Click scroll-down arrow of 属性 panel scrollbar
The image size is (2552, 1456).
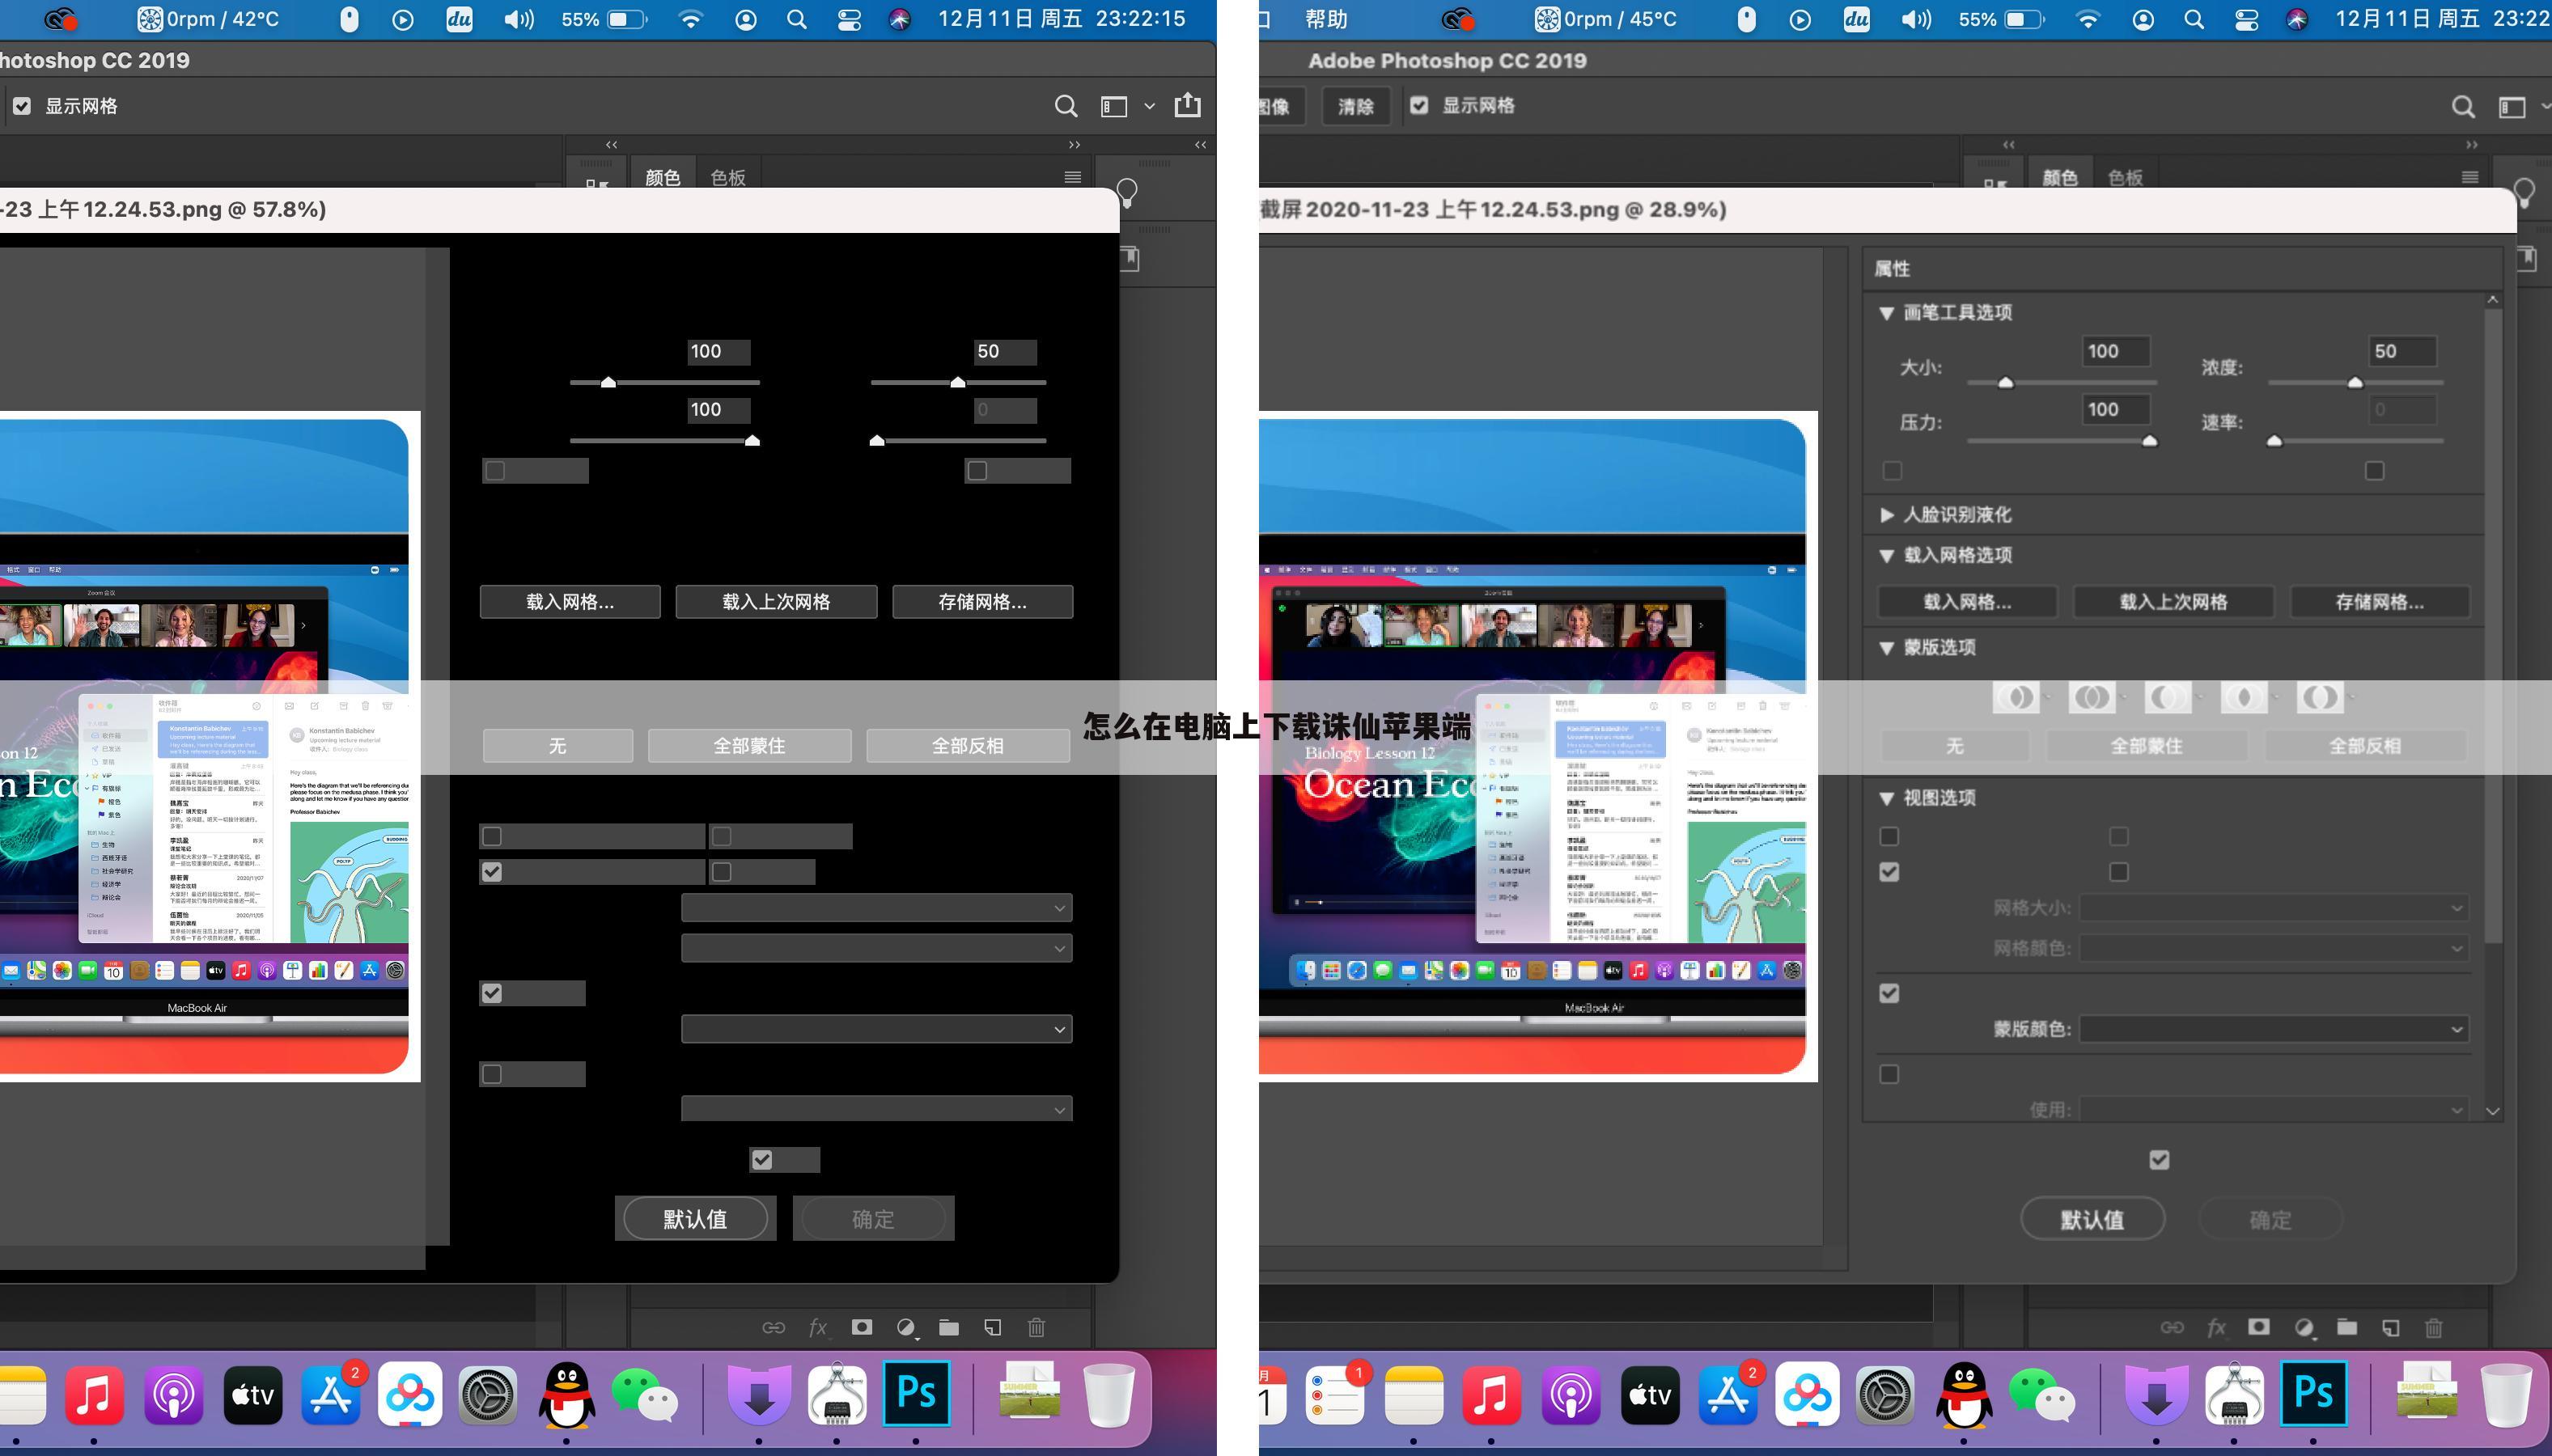(x=2493, y=1111)
